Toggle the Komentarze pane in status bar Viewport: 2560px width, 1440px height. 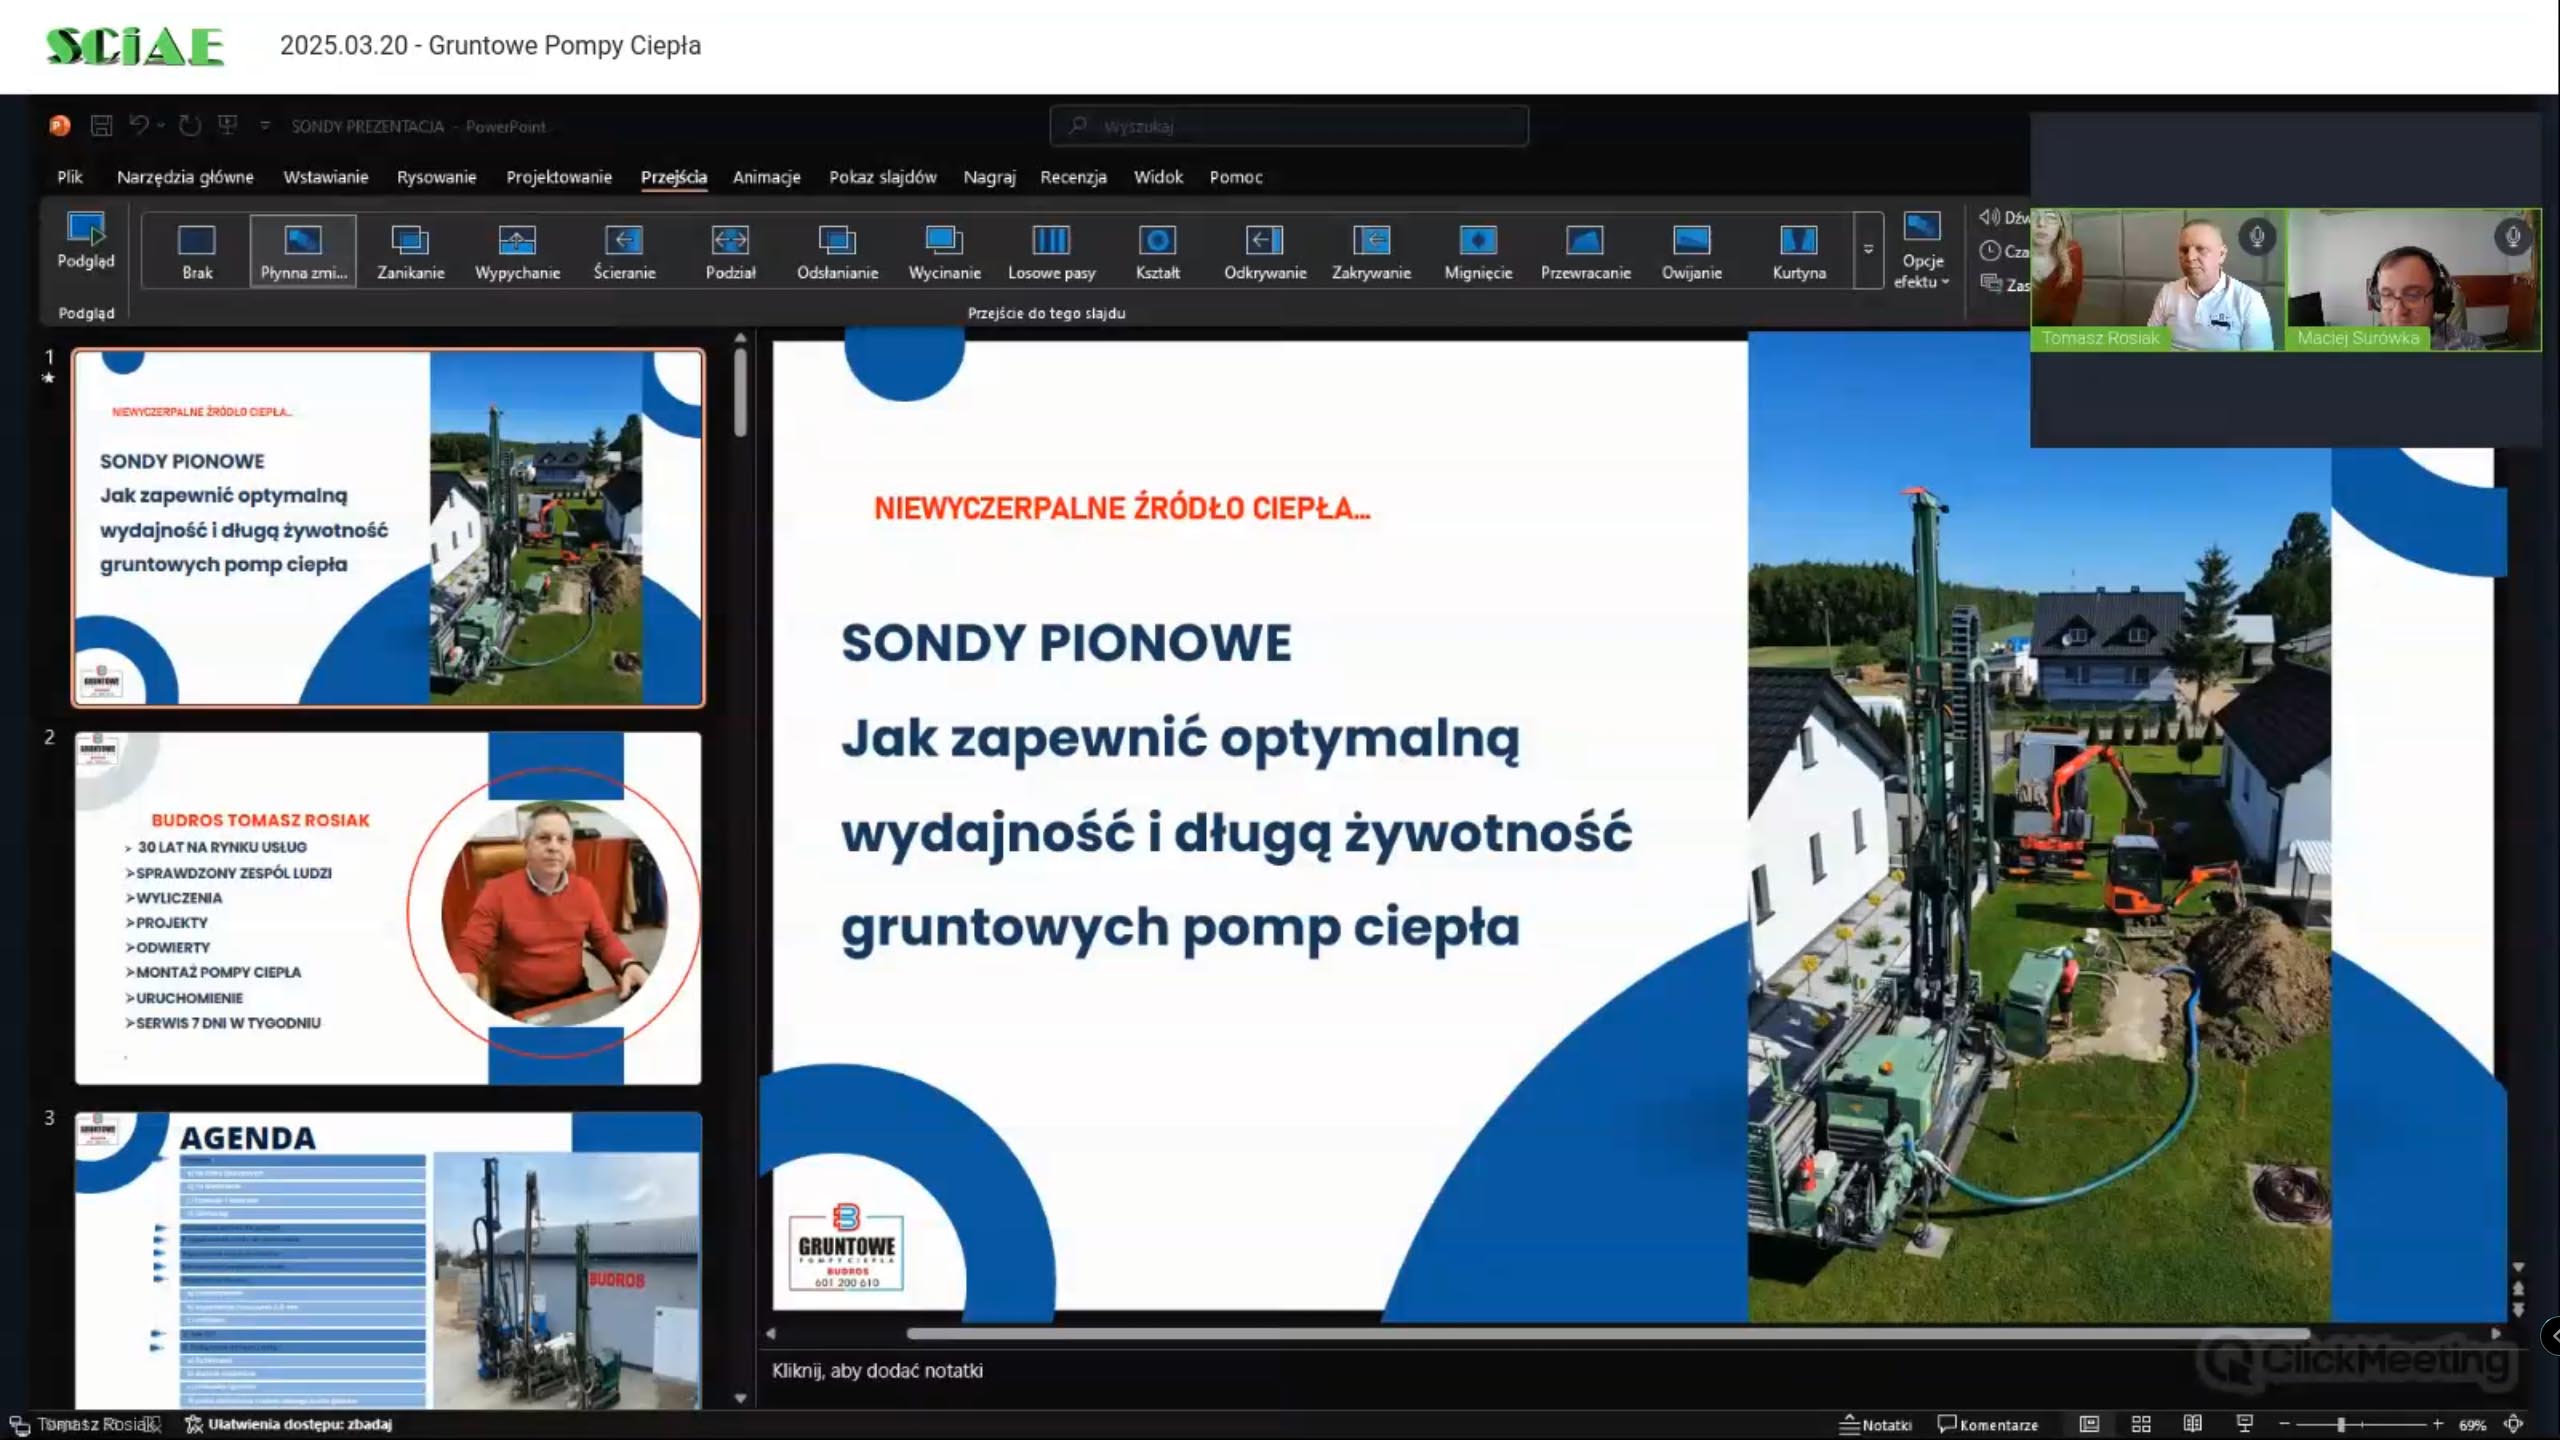pos(1987,1424)
